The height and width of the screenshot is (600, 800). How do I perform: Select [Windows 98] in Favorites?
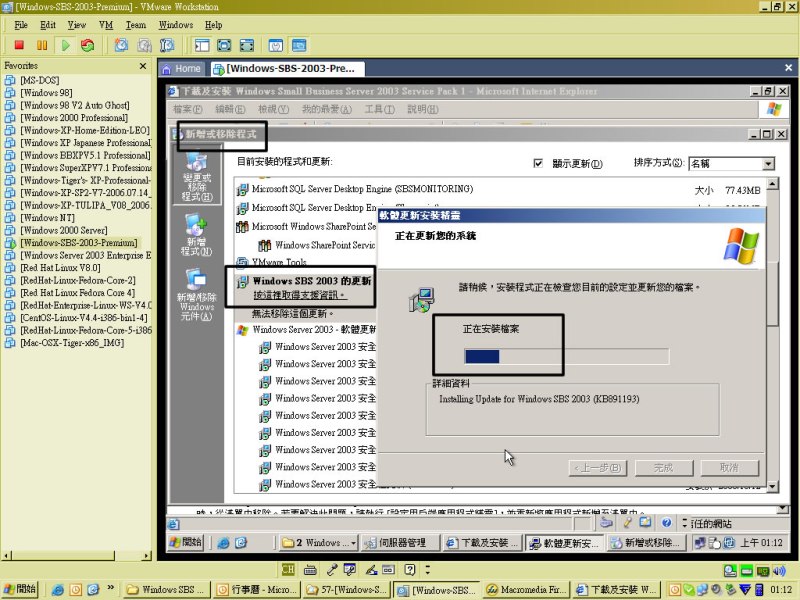tap(46, 93)
